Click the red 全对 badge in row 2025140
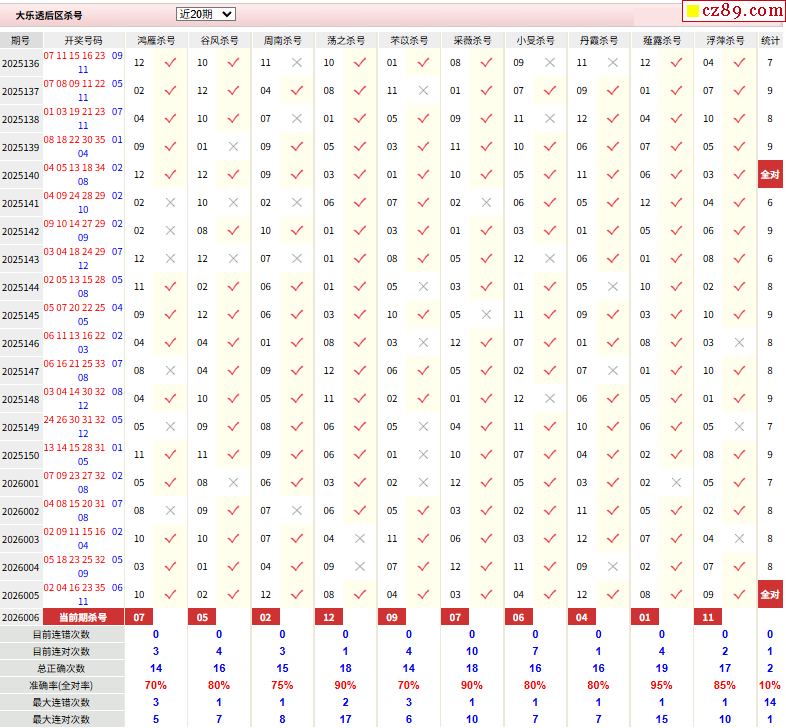786x728 pixels. coord(770,174)
